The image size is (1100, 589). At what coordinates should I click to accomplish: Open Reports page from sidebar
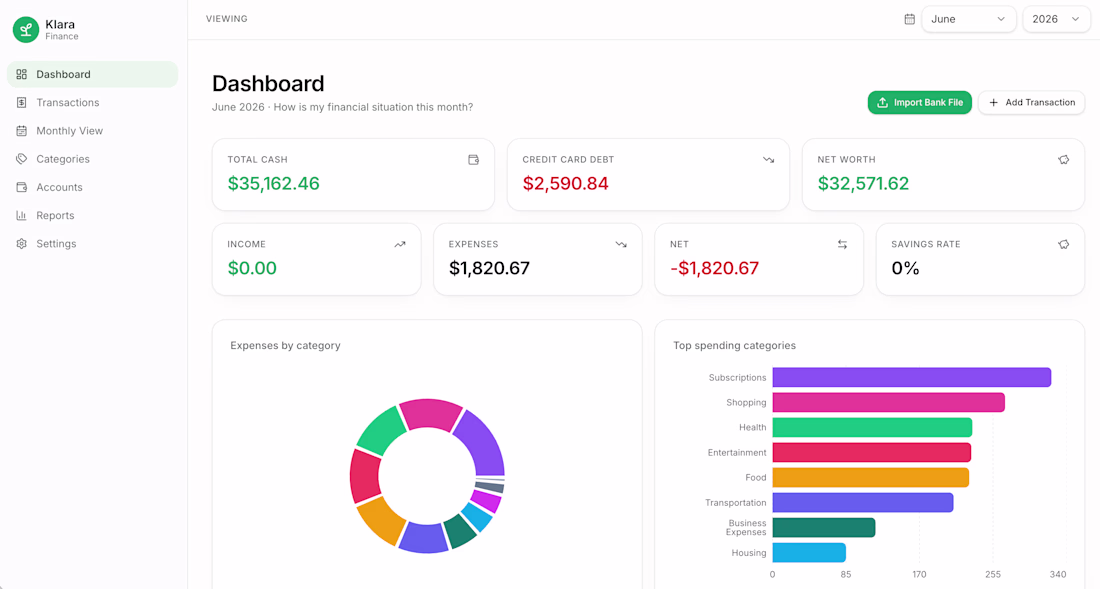93,215
